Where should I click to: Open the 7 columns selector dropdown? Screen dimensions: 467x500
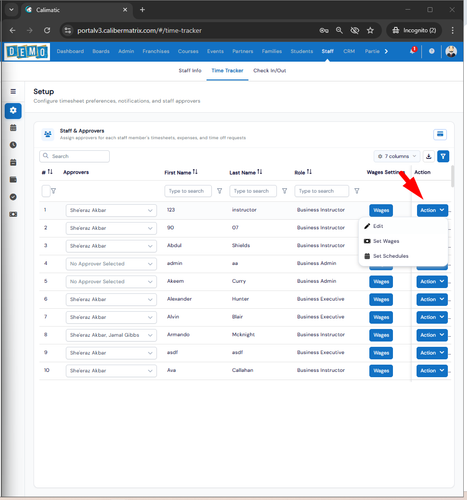click(x=397, y=156)
